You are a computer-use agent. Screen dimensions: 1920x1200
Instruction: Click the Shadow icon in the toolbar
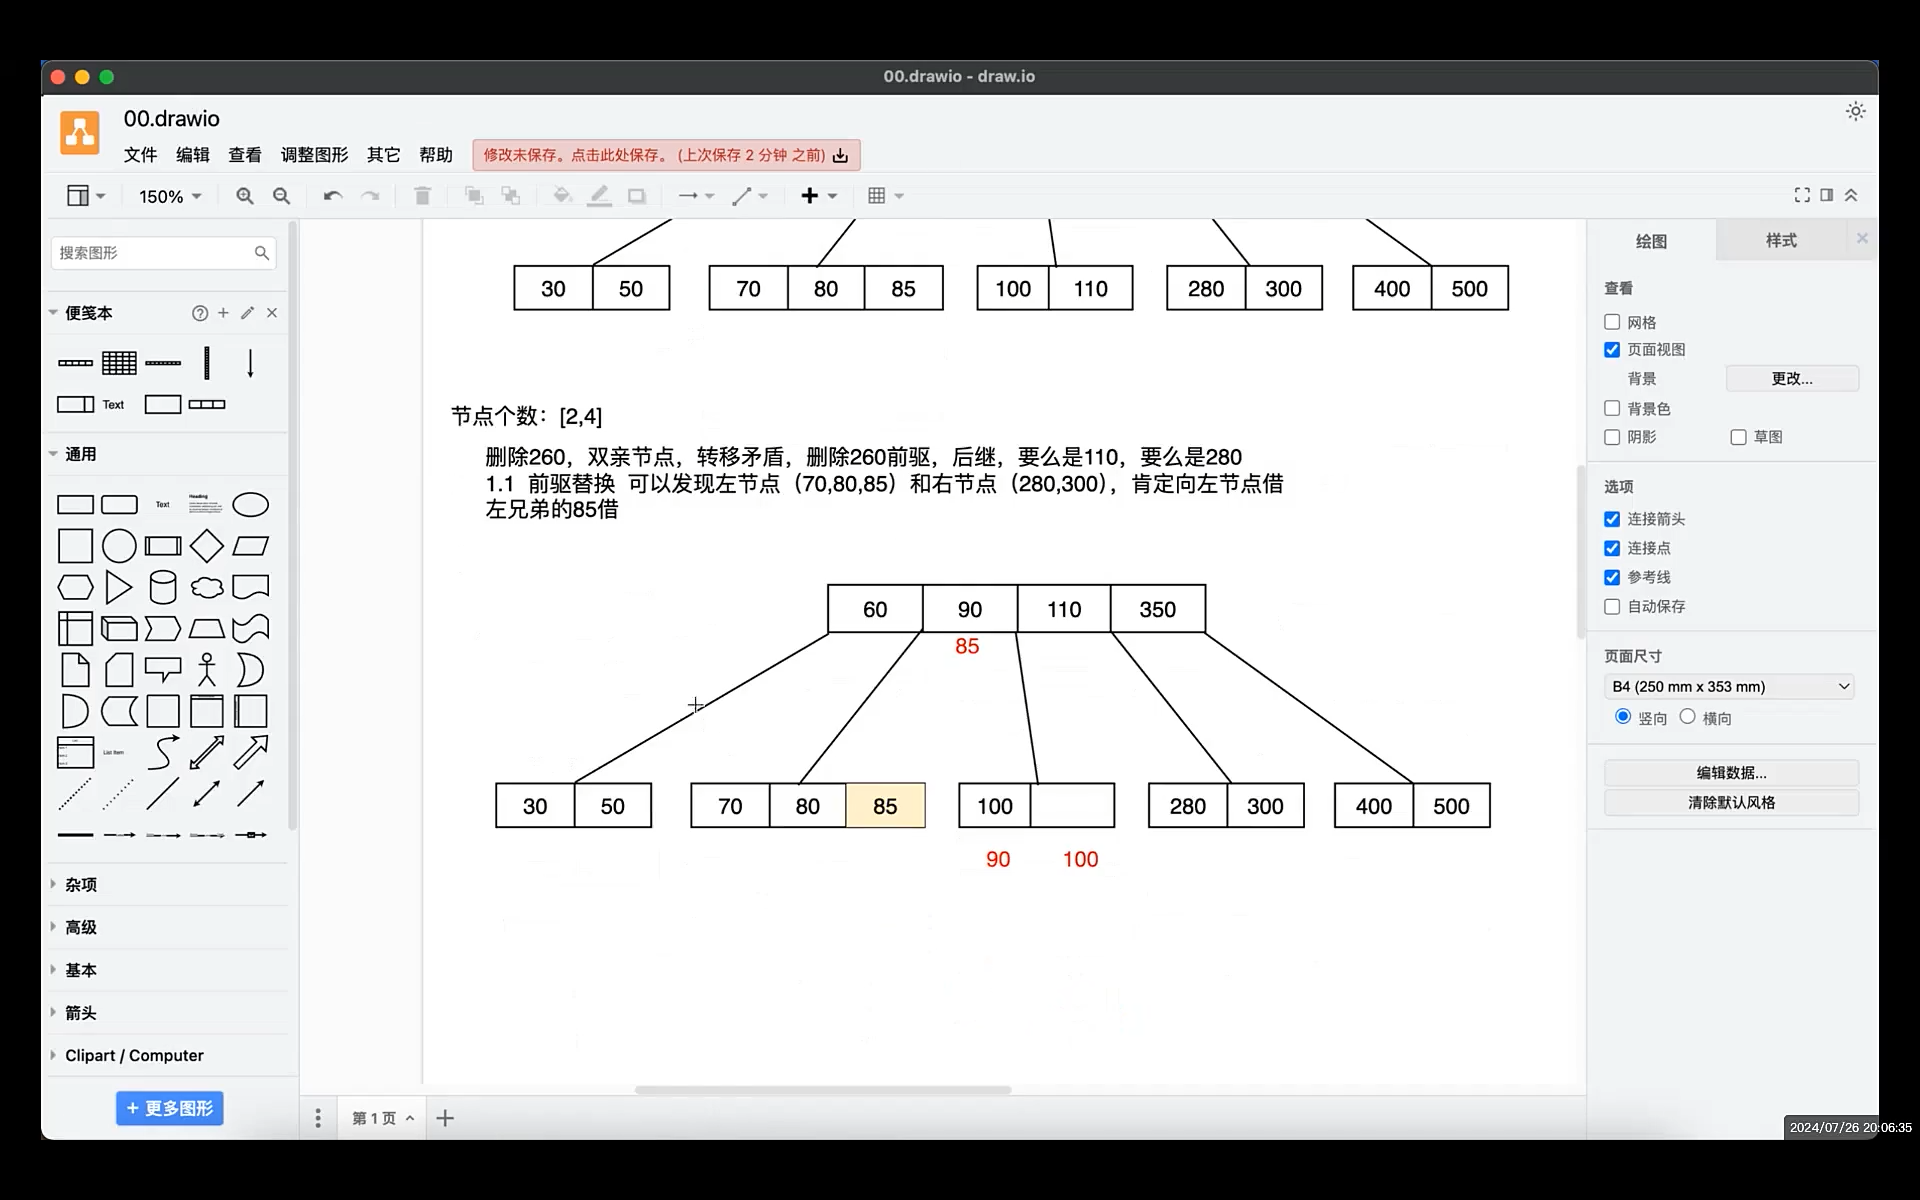point(637,195)
